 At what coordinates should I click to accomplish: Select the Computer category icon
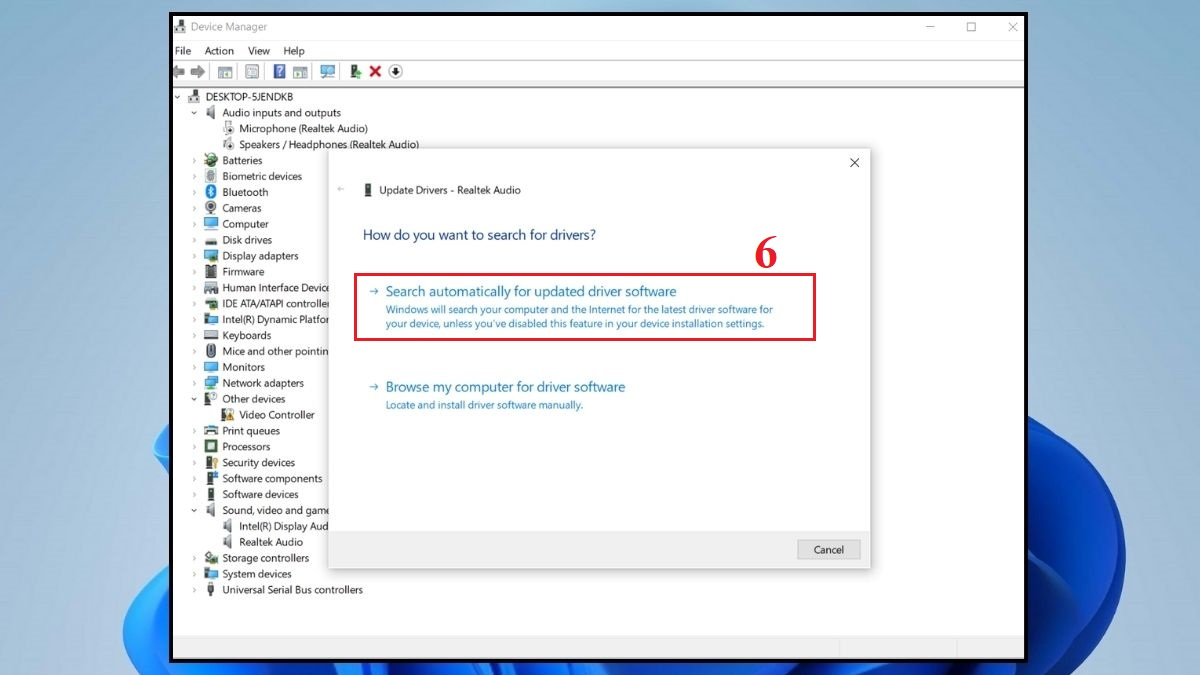point(211,224)
